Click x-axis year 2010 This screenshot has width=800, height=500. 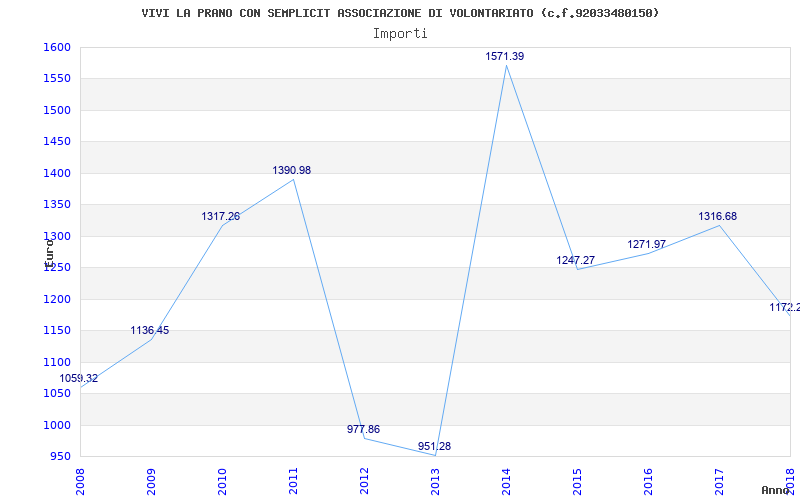pyautogui.click(x=222, y=482)
